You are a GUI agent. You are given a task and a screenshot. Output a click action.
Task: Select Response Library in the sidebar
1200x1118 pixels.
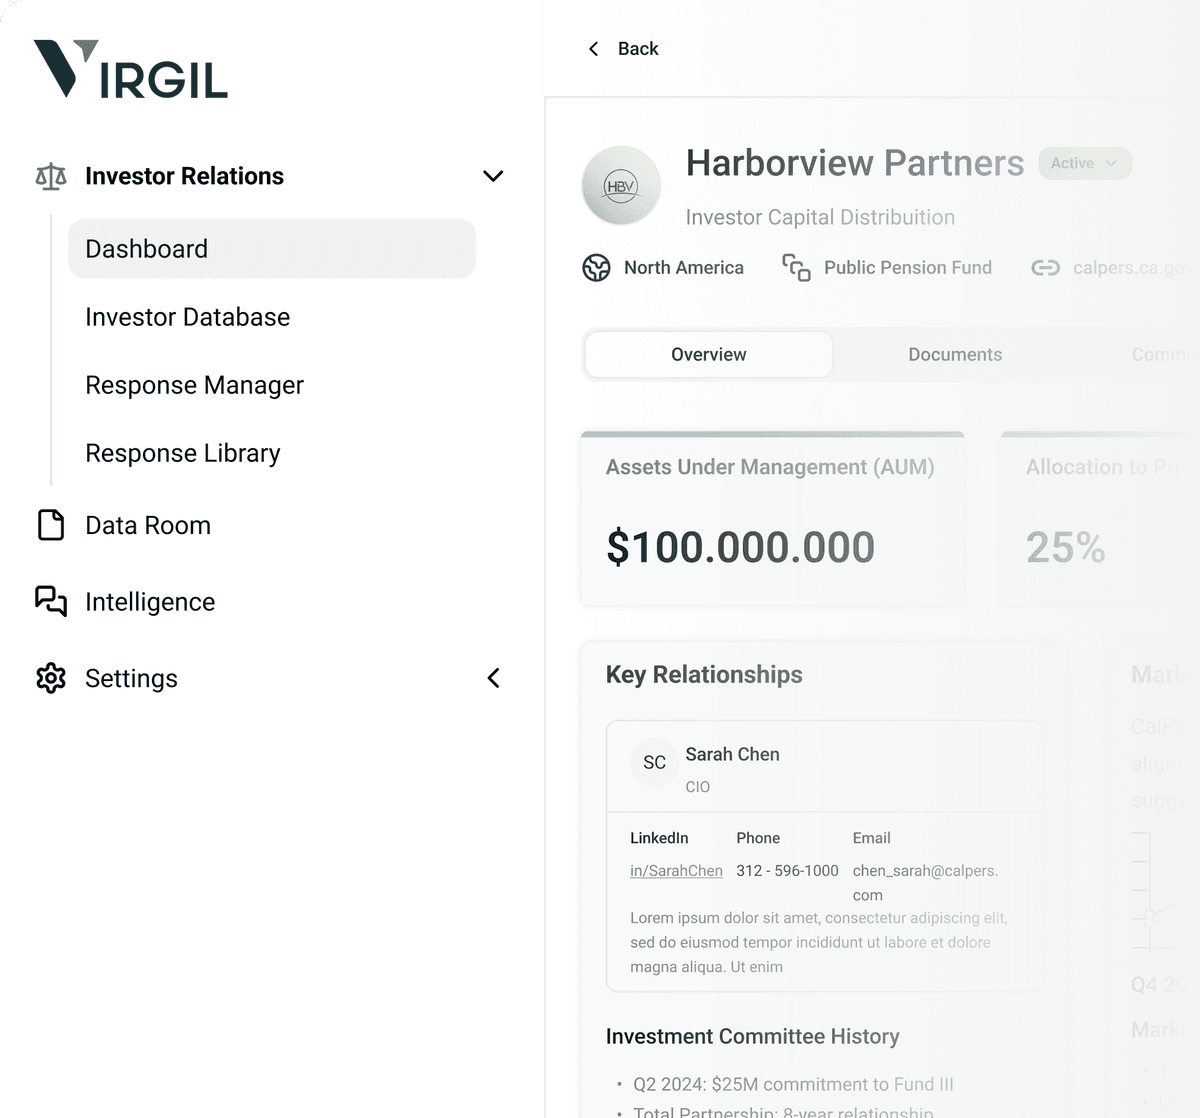click(x=182, y=453)
